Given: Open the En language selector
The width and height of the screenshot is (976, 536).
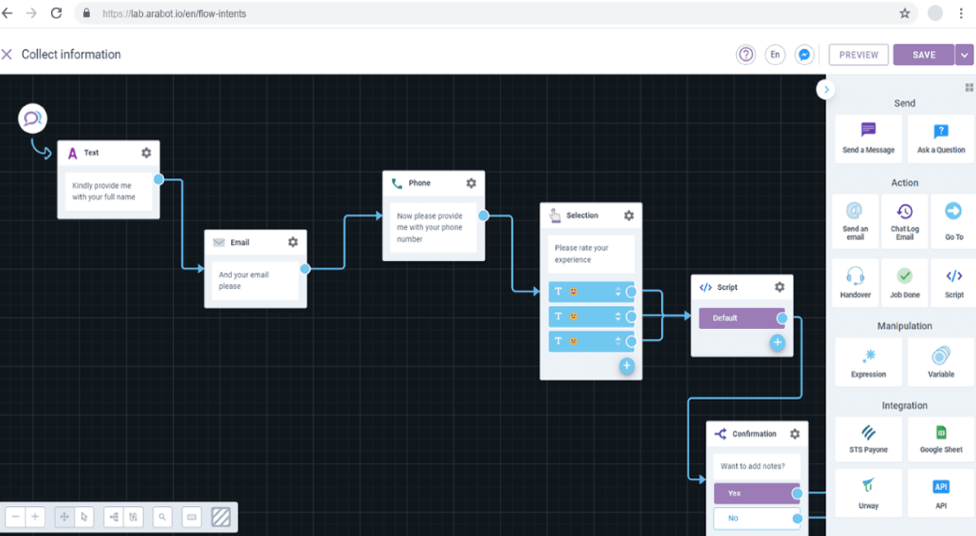Looking at the screenshot, I should pos(775,55).
